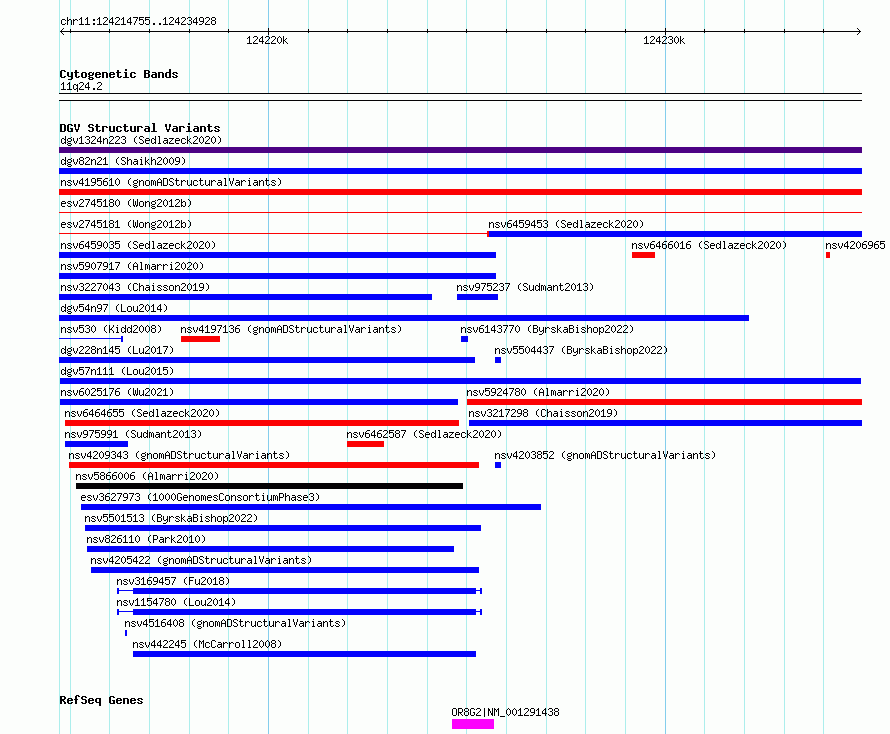The height and width of the screenshot is (734, 890).
Task: Click the 124230k ruler position label
Action: click(x=664, y=40)
